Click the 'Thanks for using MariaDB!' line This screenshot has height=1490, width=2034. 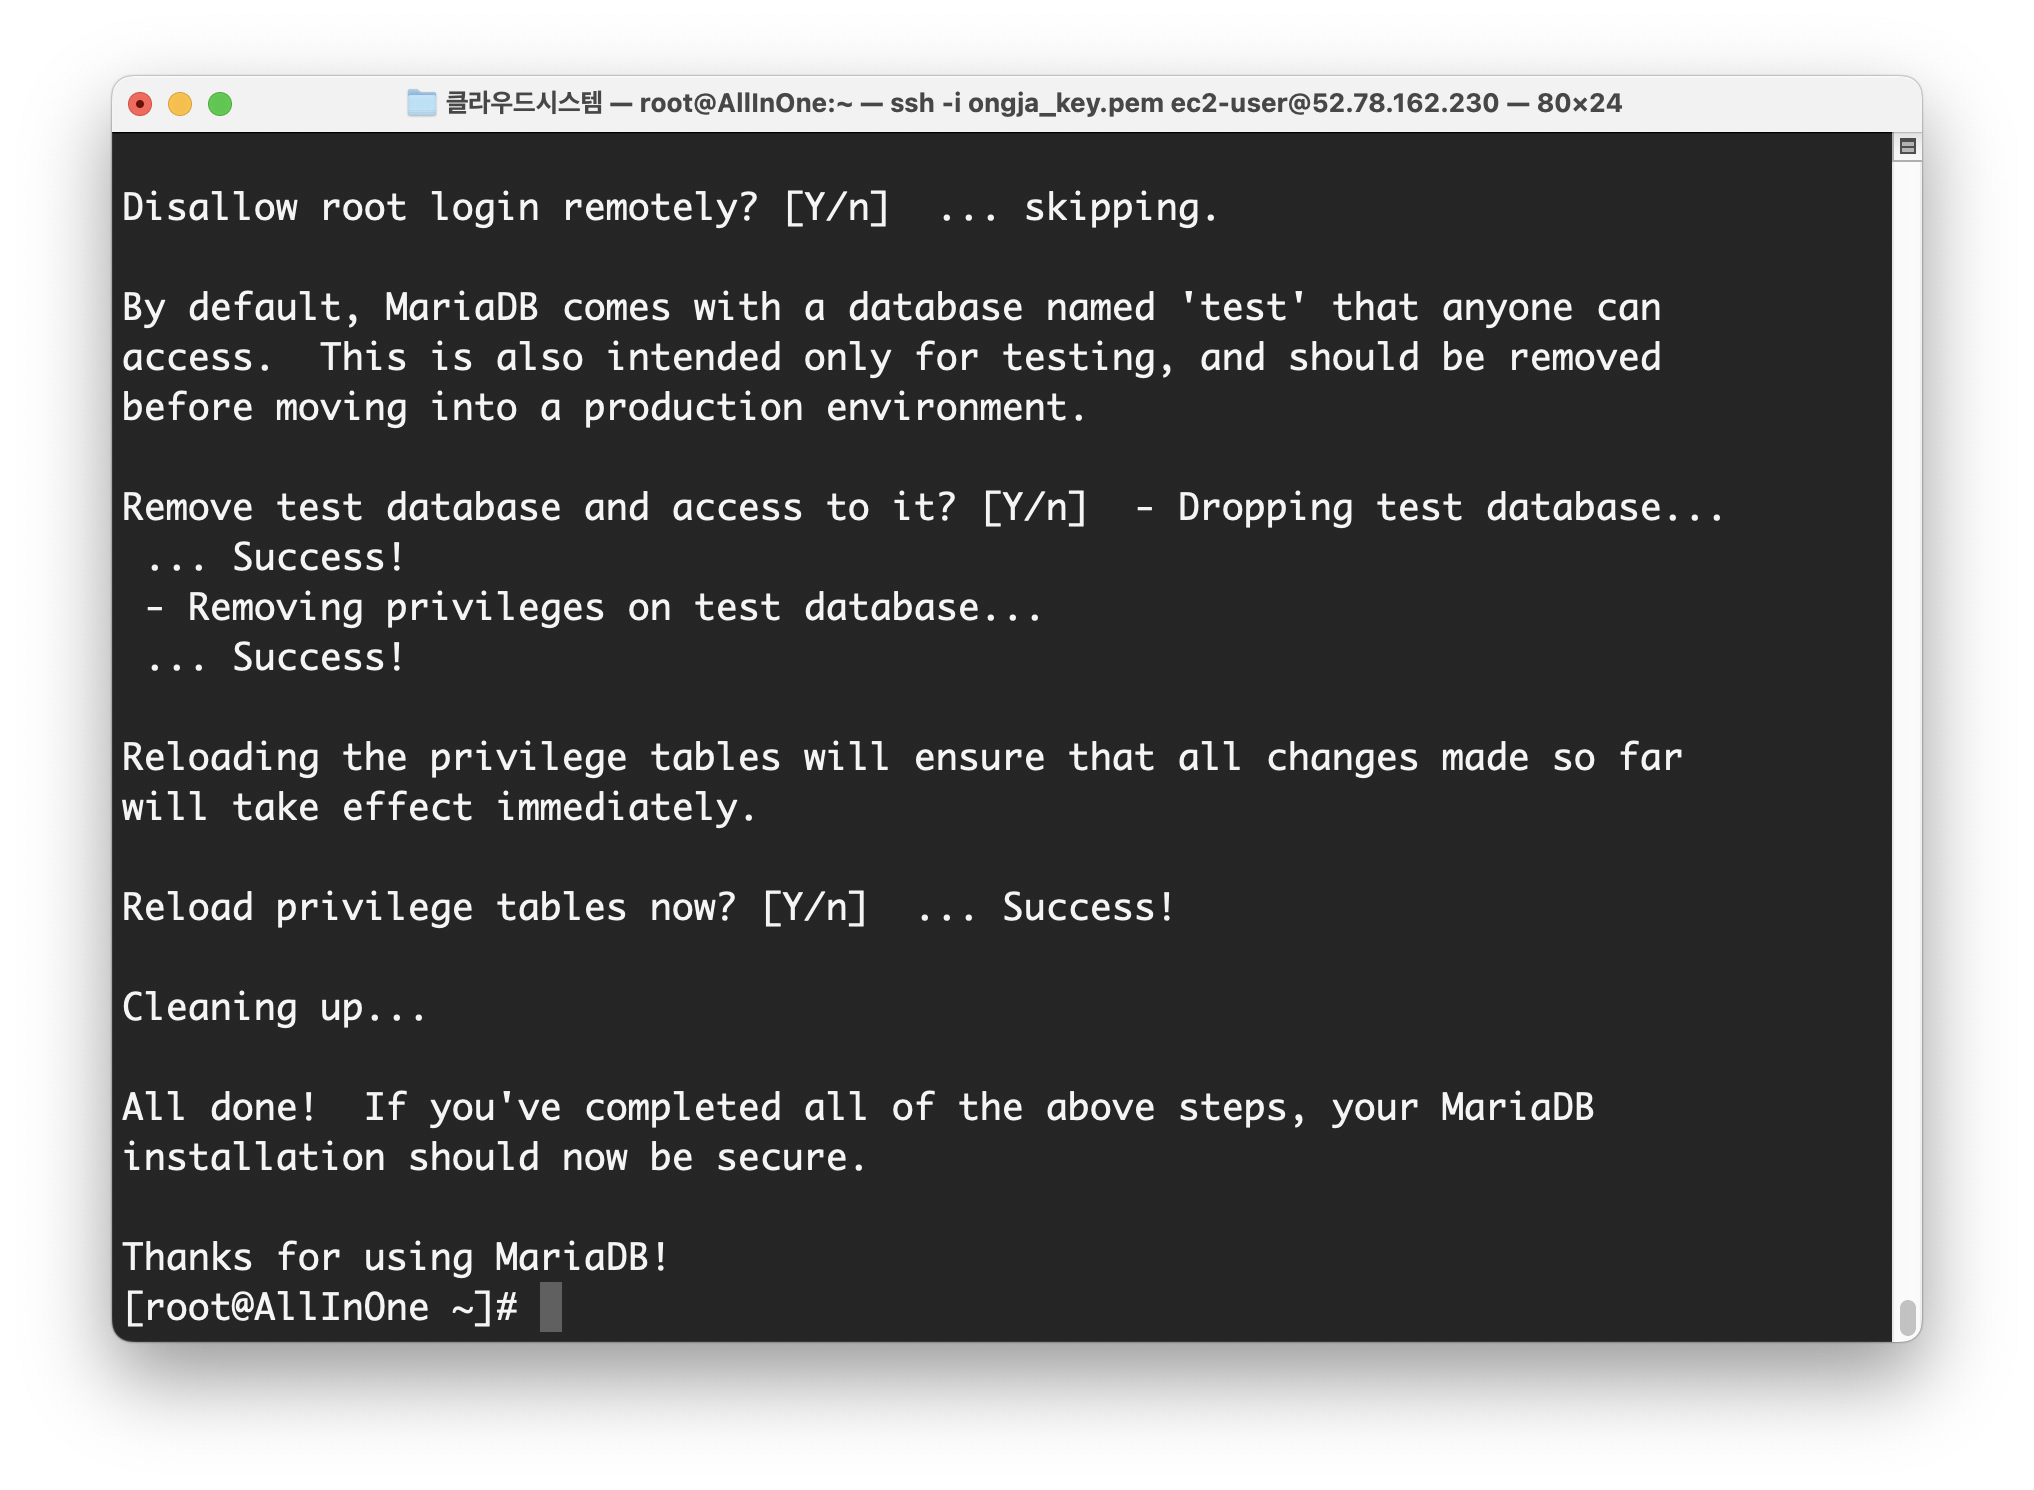coord(395,1257)
